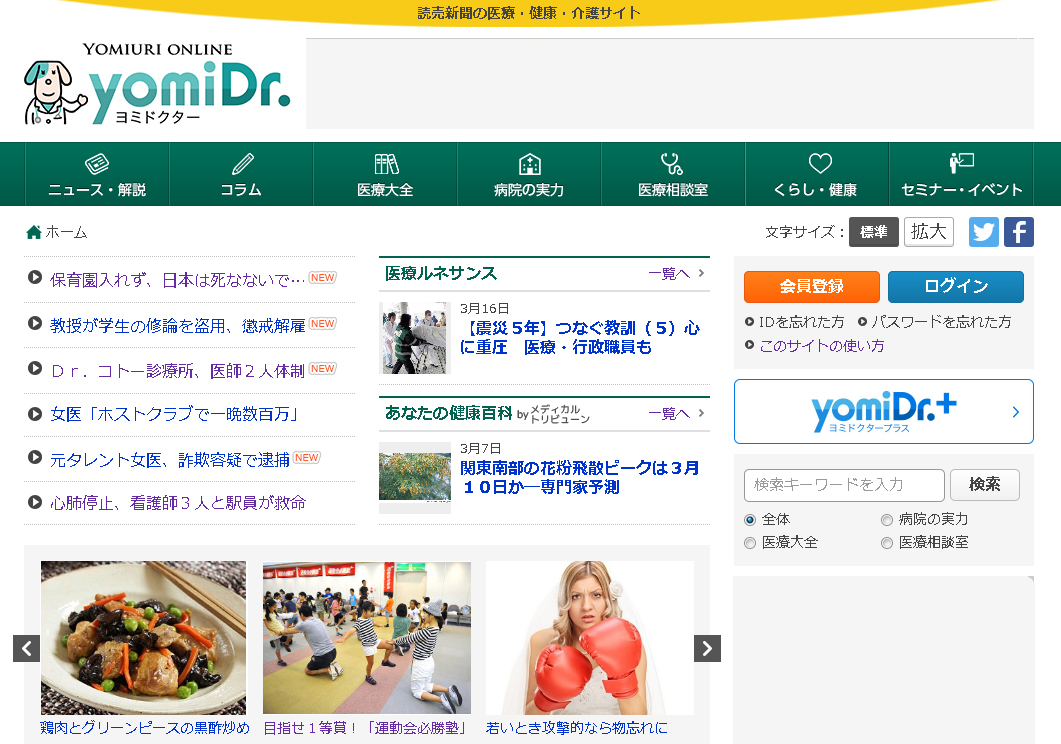The image size is (1061, 744).
Task: Open 【震災5年】つなぐ教訓 article title
Action: pyautogui.click(x=579, y=338)
